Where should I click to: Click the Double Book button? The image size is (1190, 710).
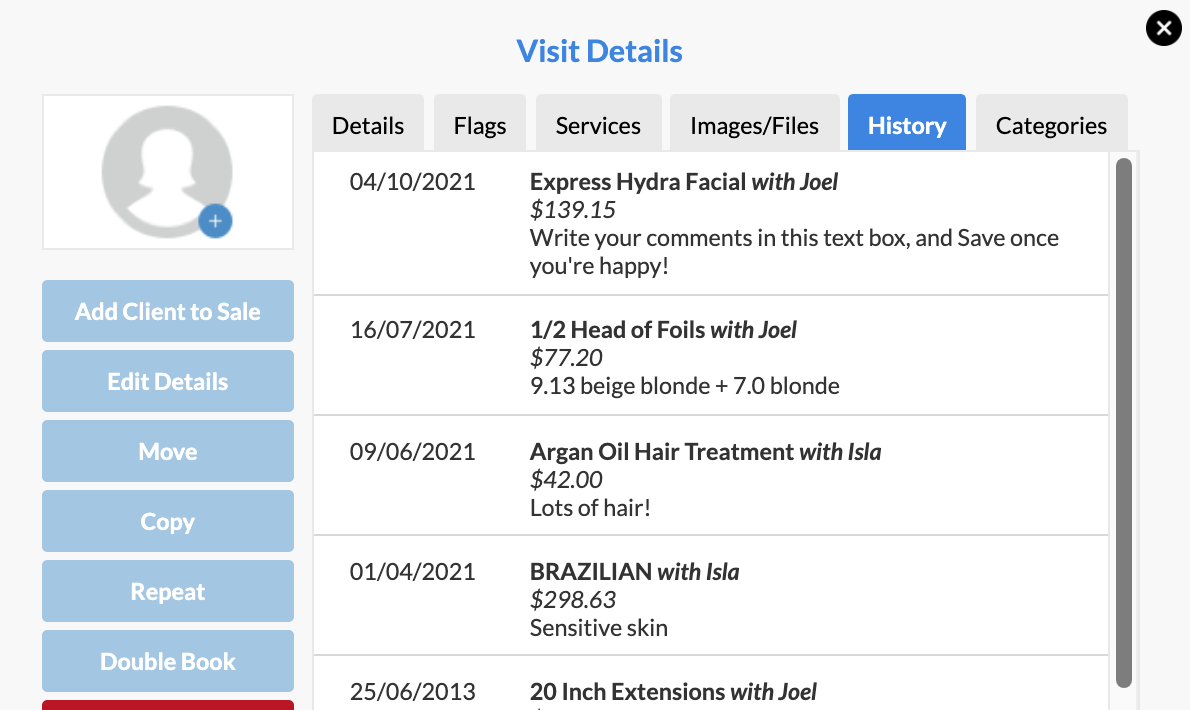click(168, 661)
